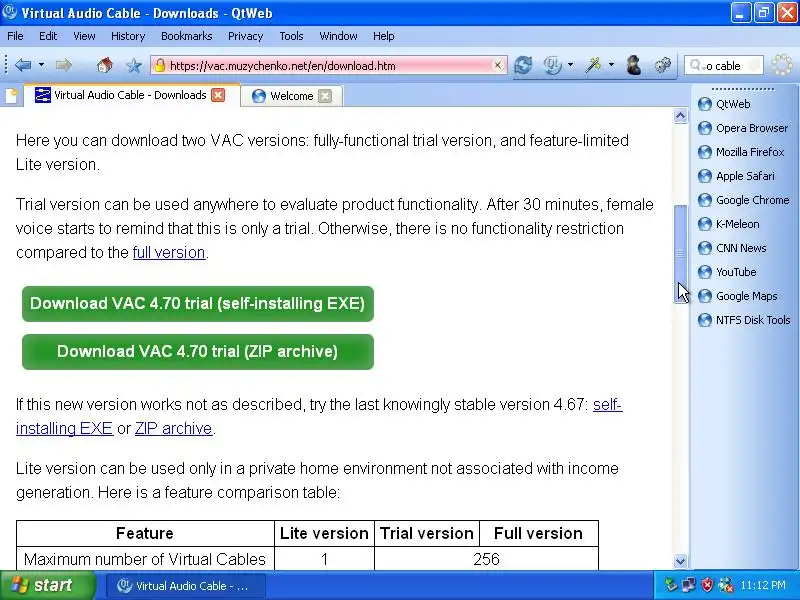Viewport: 800px width, 600px height.
Task: Open the File menu
Action: (x=15, y=36)
